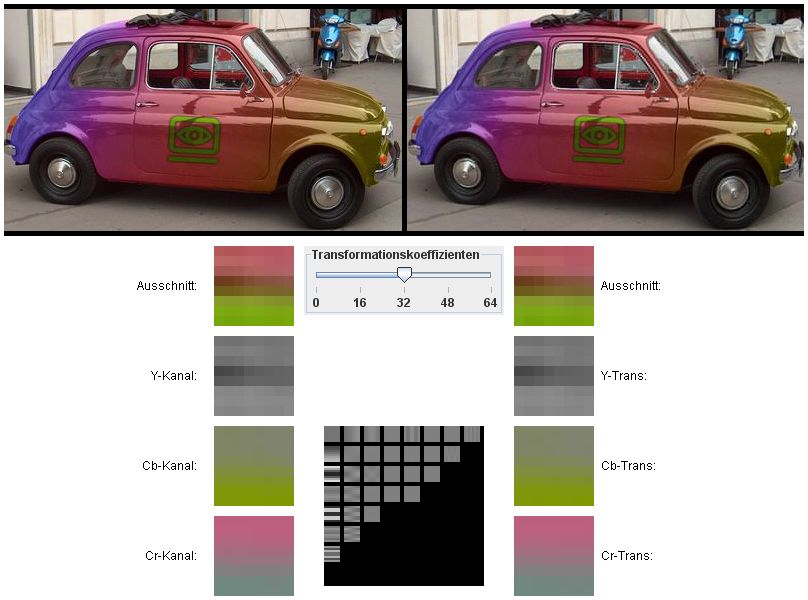This screenshot has width=808, height=600.
Task: Click the 'Cr-Kanal:' label
Action: 171,556
